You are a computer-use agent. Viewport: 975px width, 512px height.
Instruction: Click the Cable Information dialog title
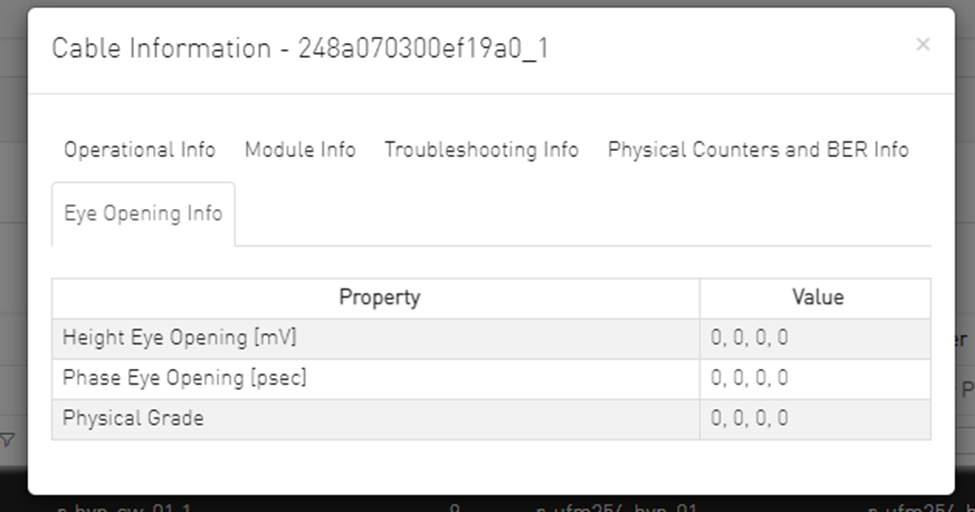click(x=161, y=49)
